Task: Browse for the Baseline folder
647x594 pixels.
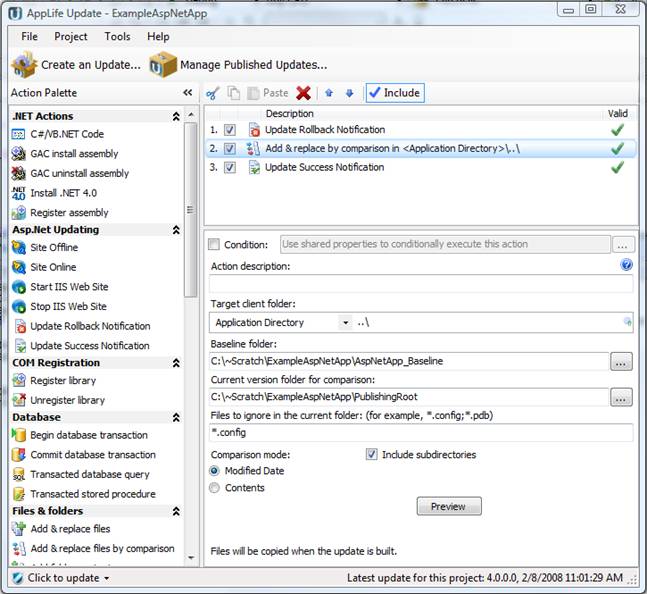Action: pos(621,362)
